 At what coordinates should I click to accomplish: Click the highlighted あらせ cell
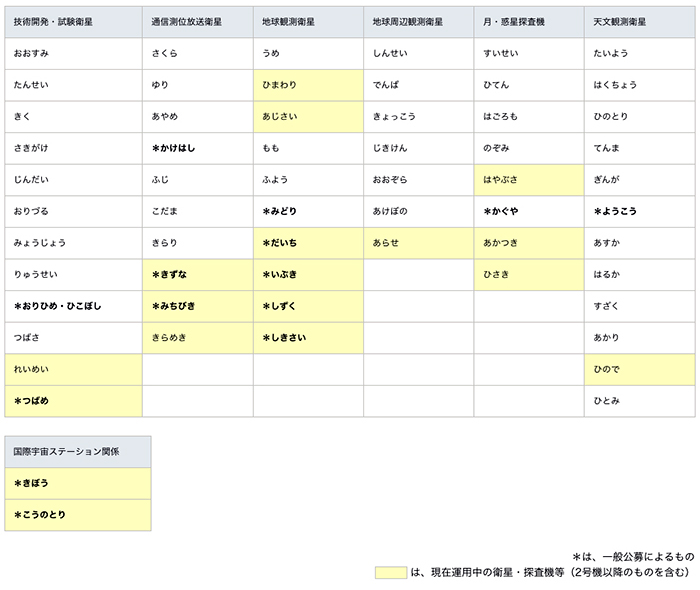(419, 244)
